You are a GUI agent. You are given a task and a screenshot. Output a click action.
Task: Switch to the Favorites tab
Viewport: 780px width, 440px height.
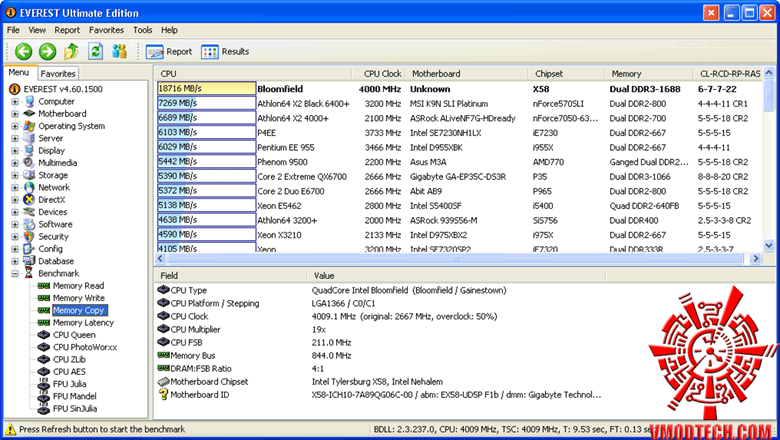point(58,73)
